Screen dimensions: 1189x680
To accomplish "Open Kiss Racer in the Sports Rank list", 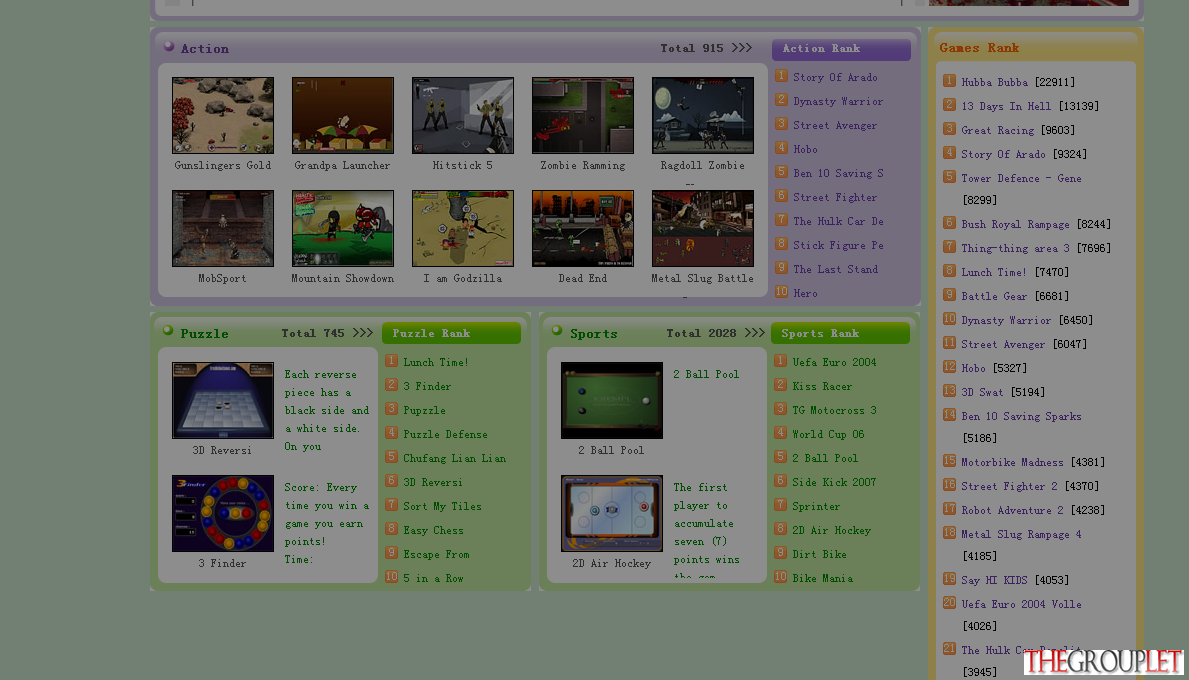I will point(822,387).
